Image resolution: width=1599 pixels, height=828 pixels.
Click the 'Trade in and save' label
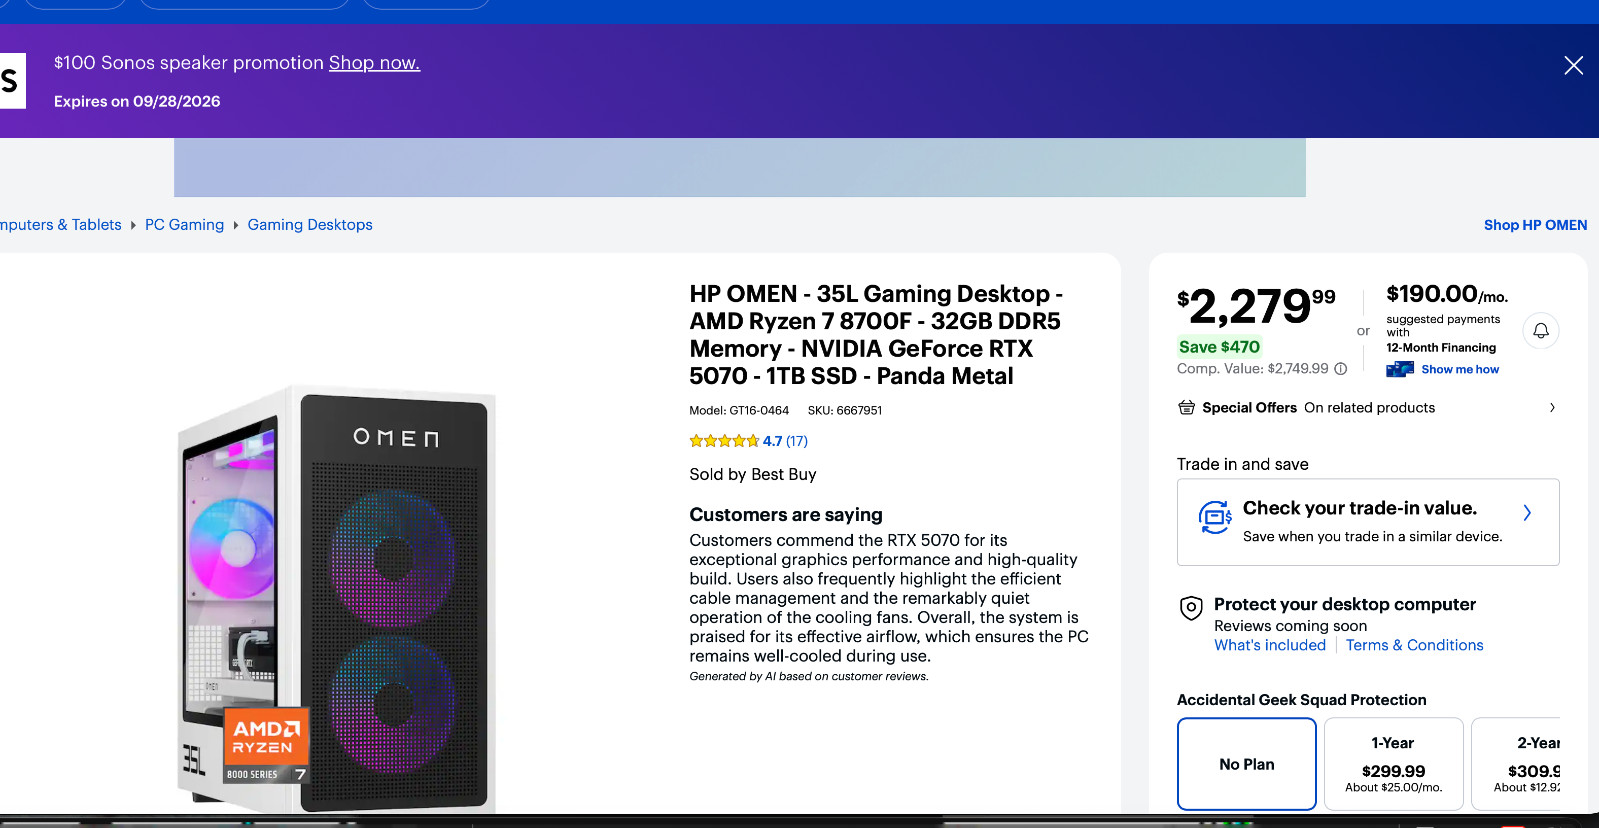click(1243, 464)
